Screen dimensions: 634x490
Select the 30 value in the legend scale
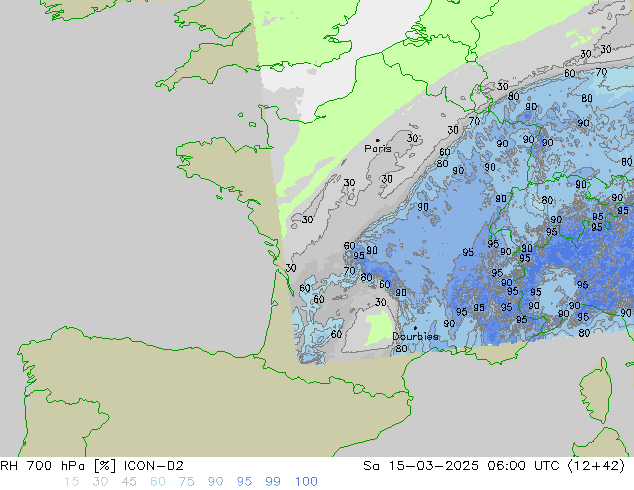point(100,482)
